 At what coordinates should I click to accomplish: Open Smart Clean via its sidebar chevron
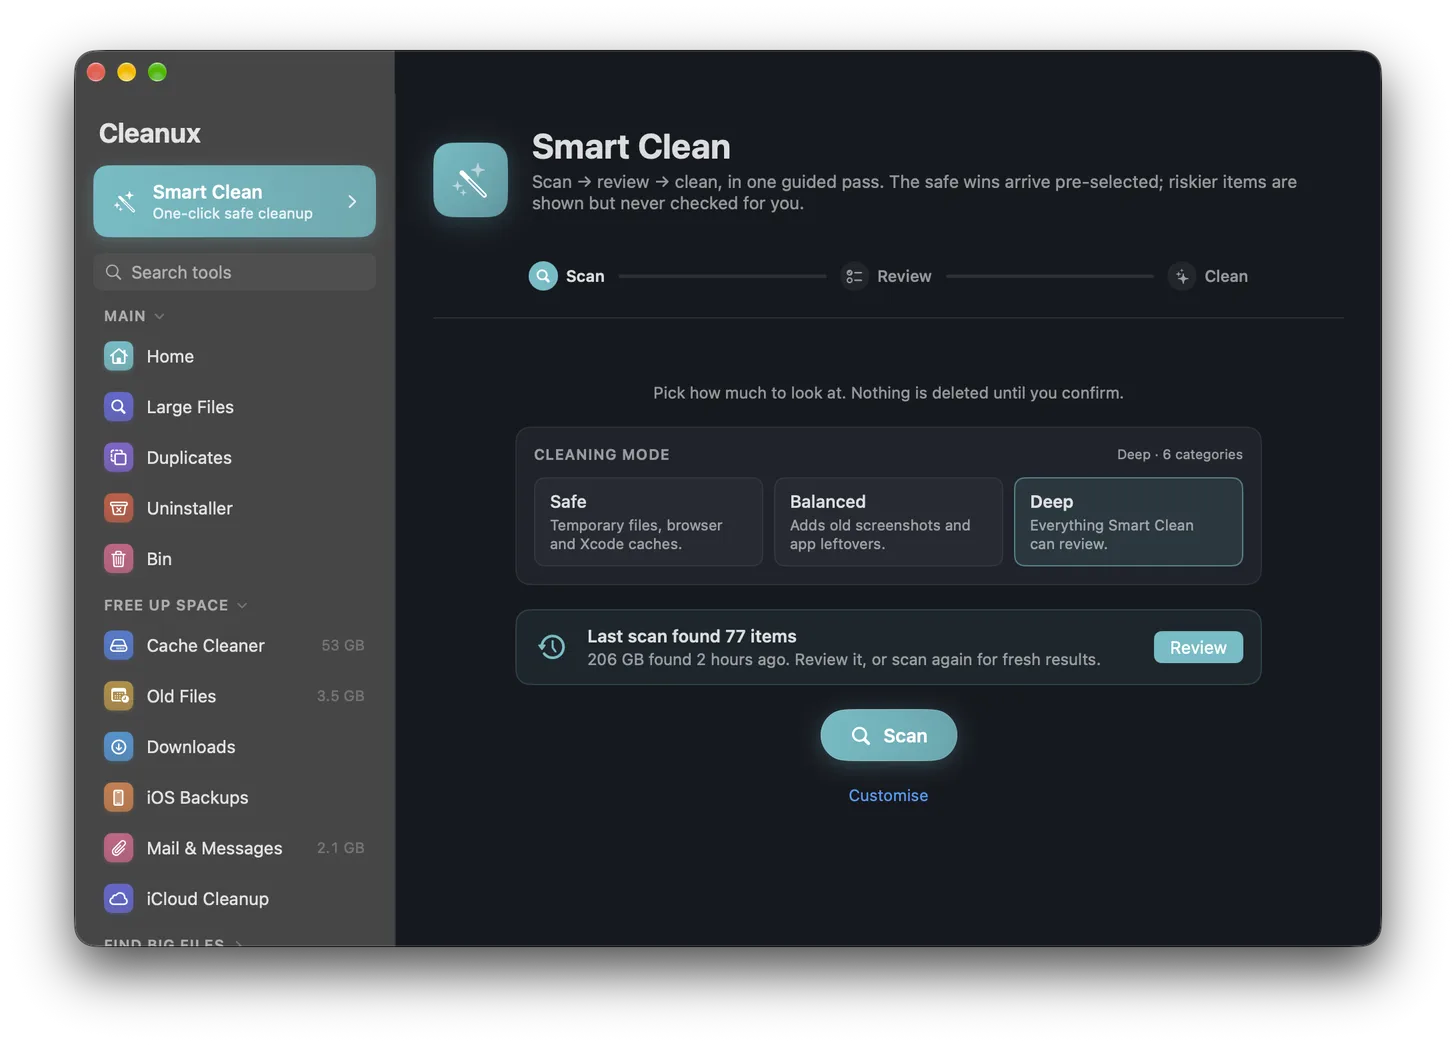coord(352,201)
